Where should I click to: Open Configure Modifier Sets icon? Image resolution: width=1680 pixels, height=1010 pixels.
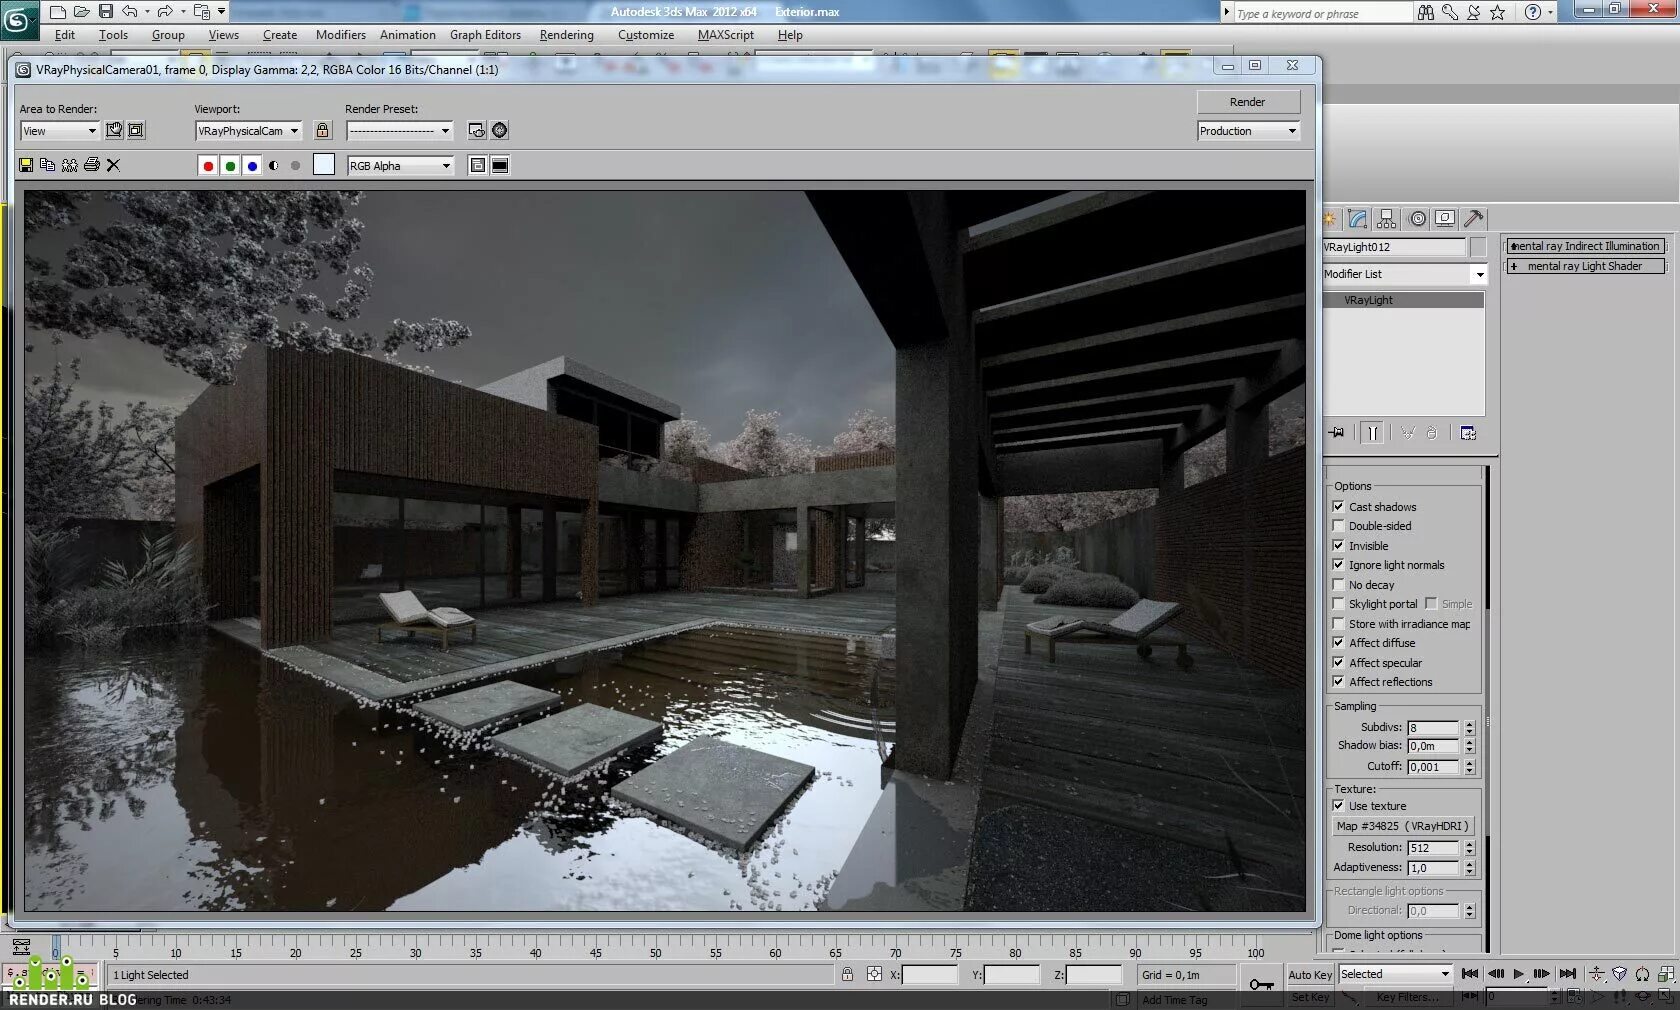pos(1468,433)
